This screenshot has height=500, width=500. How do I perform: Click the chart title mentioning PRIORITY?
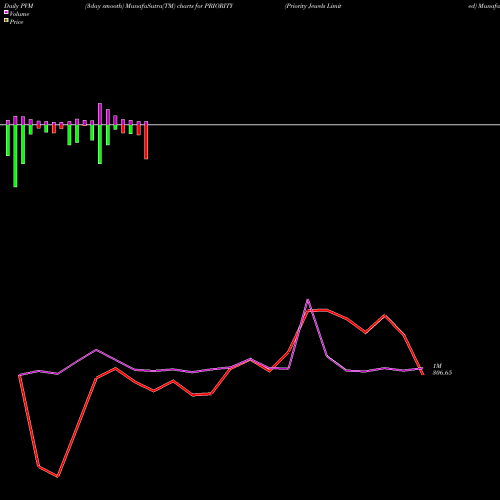coord(159,6)
